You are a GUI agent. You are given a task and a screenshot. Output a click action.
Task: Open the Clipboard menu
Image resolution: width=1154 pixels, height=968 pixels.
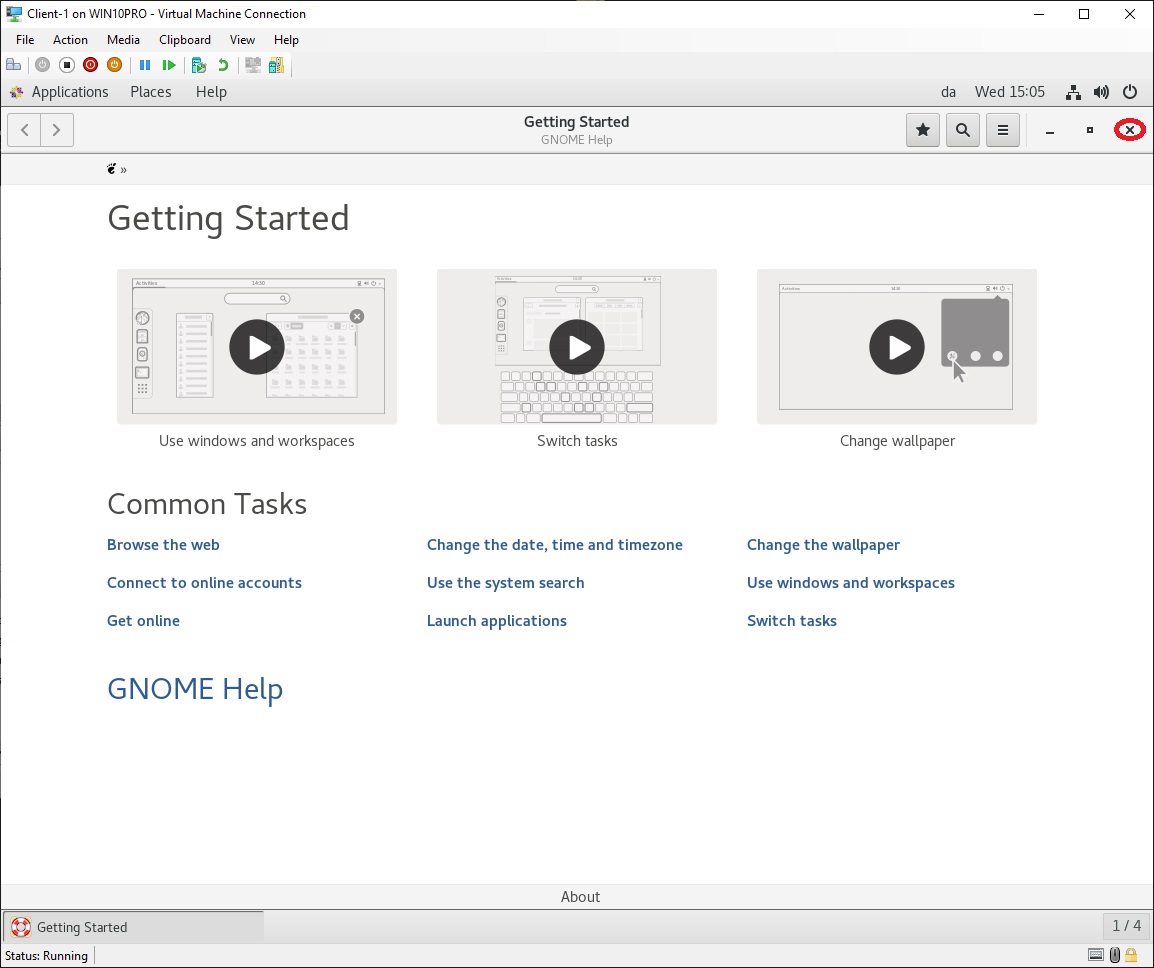coord(185,40)
